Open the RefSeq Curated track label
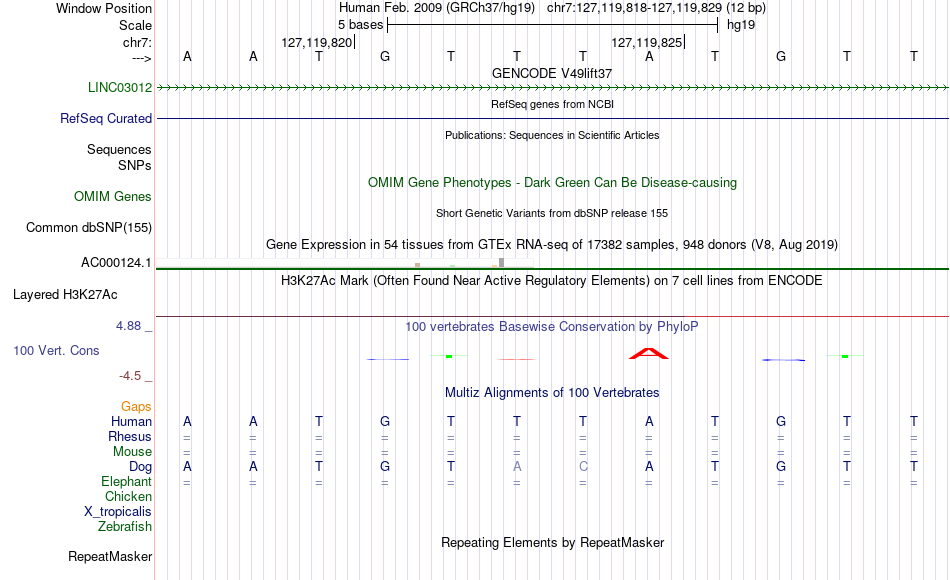Screen dimensions: 950x580 106,118
